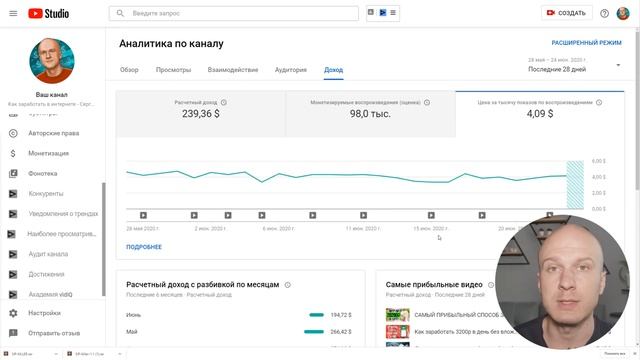
Task: Switch to the Обзор tab
Action: [129, 70]
